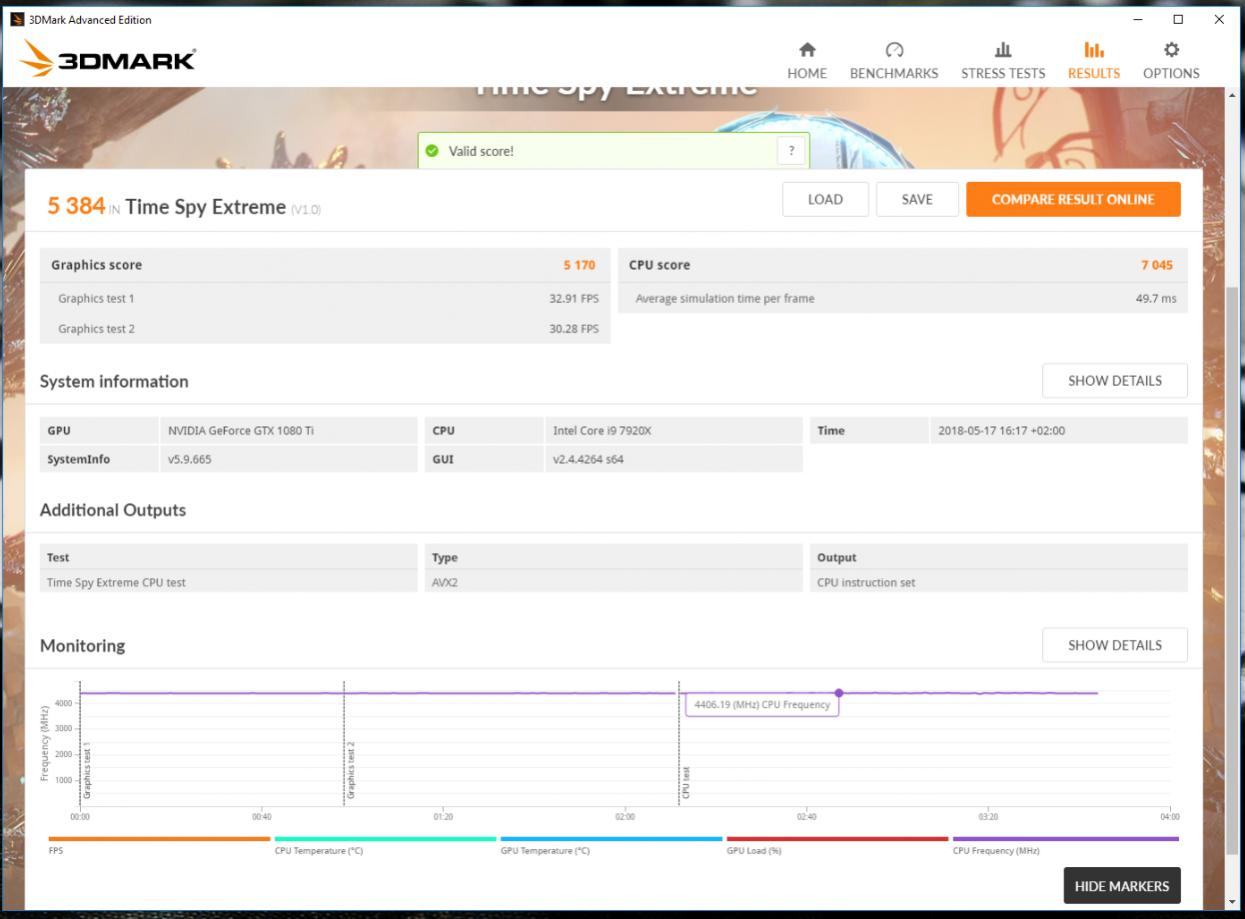The width and height of the screenshot is (1245, 919).
Task: Show details for System information
Action: coord(1115,381)
